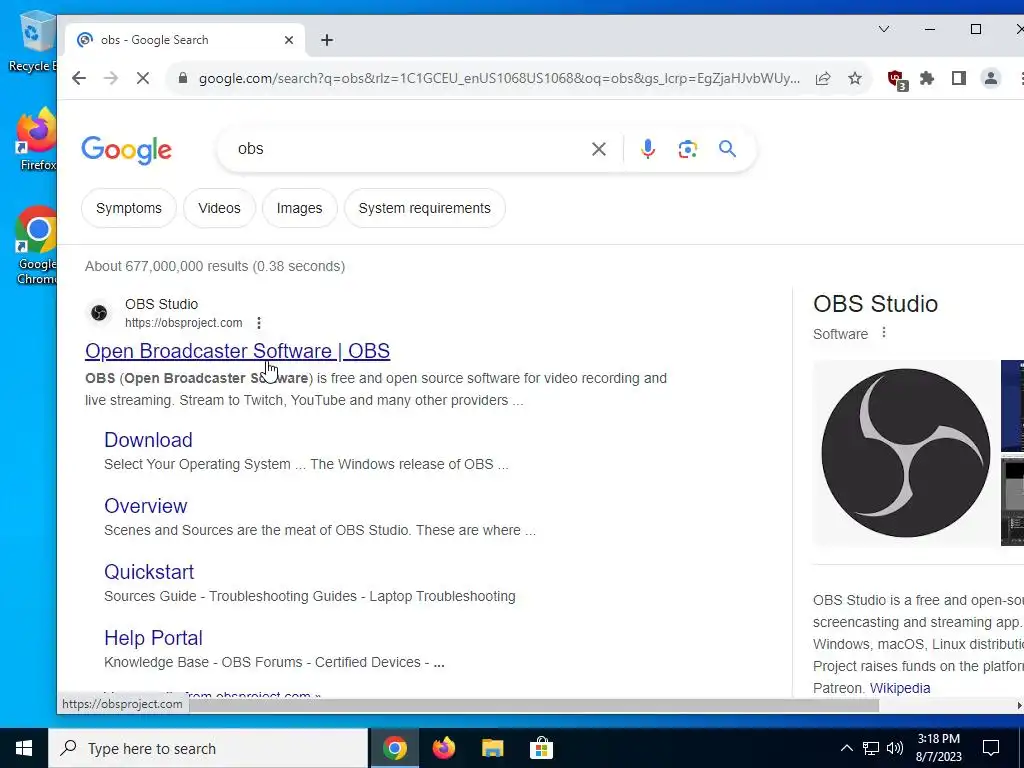Open Chrome from the taskbar
The width and height of the screenshot is (1024, 768).
point(394,748)
